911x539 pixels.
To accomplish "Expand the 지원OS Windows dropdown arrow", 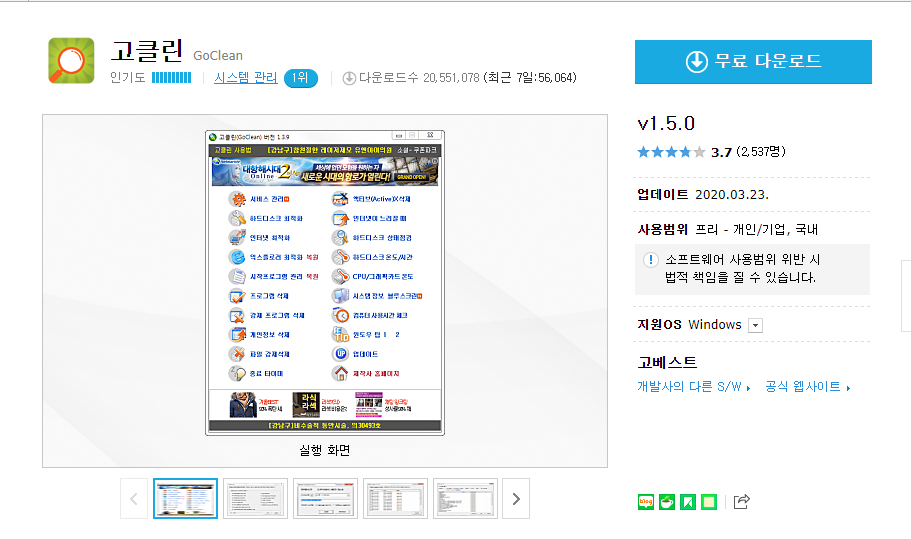I will click(755, 325).
